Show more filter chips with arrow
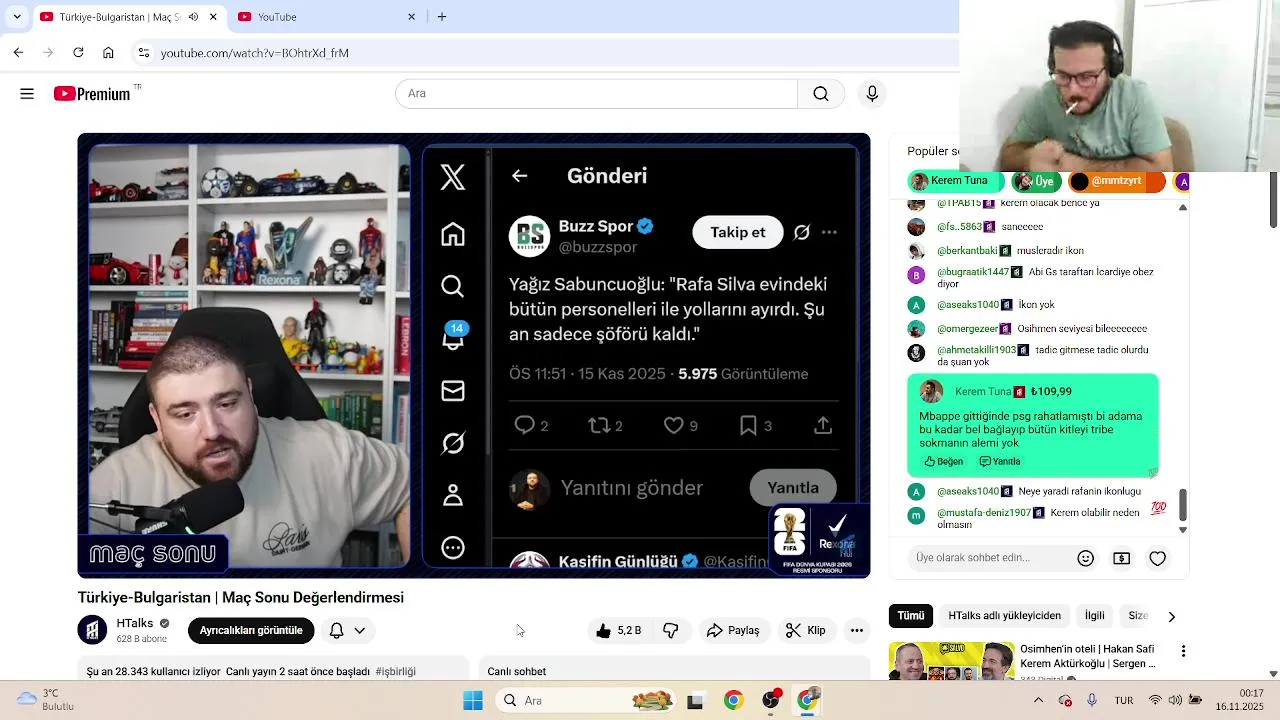The width and height of the screenshot is (1280, 720). pos(1172,616)
